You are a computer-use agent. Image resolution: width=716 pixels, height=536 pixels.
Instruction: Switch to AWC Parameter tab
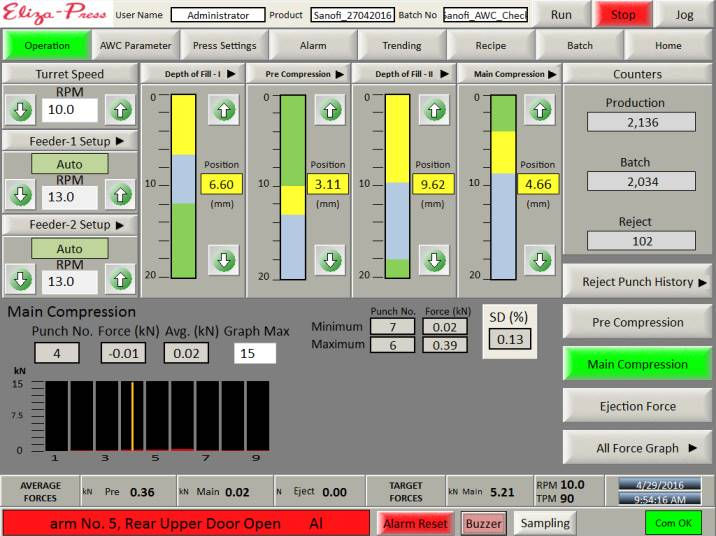pos(136,45)
